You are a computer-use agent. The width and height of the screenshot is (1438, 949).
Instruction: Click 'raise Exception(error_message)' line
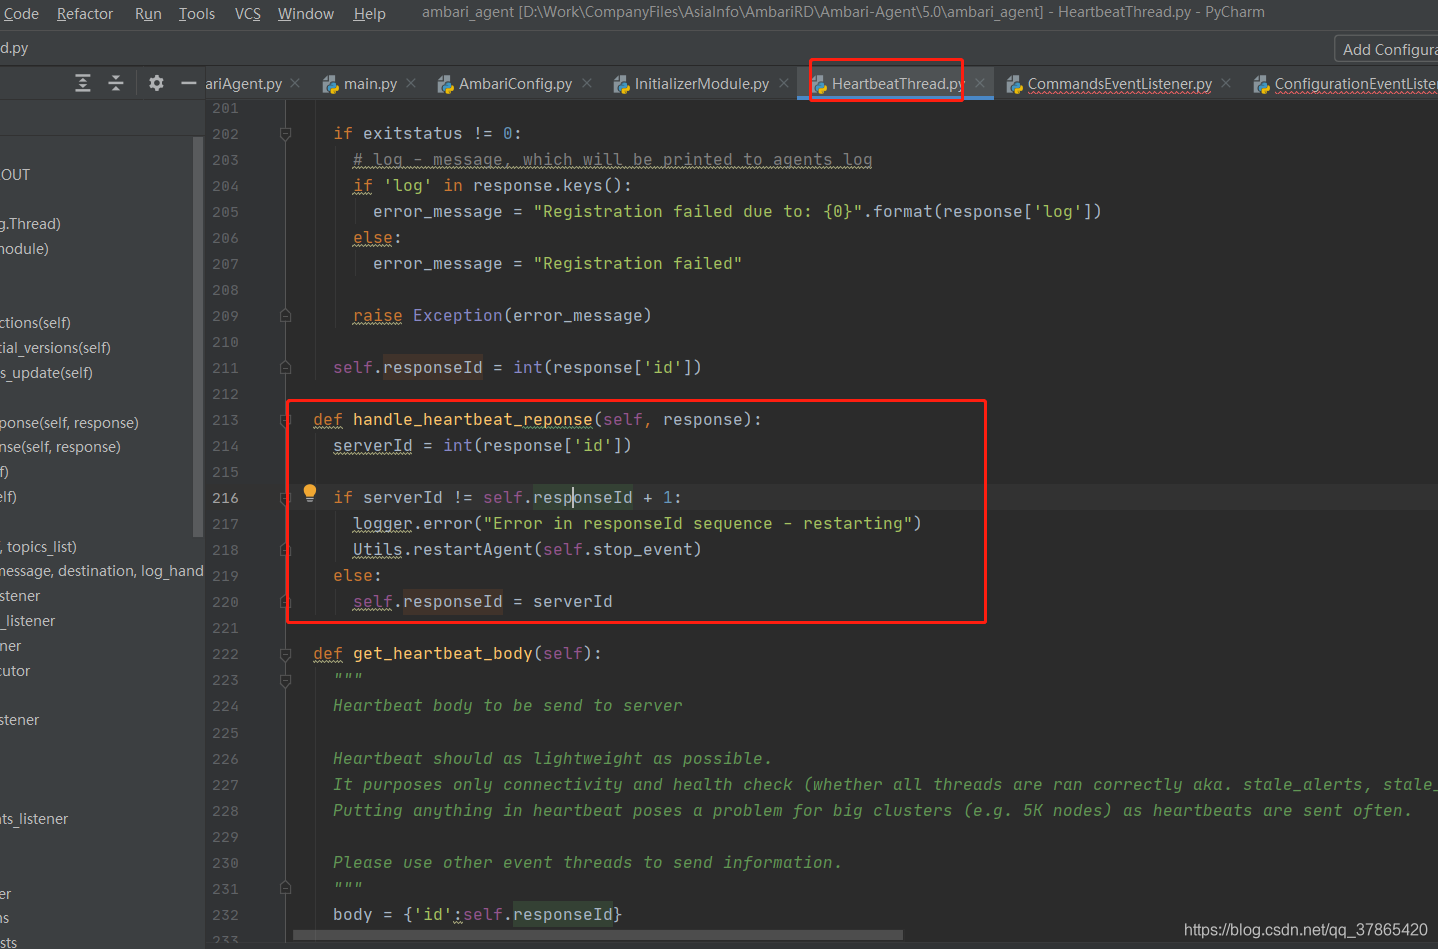pyautogui.click(x=502, y=316)
